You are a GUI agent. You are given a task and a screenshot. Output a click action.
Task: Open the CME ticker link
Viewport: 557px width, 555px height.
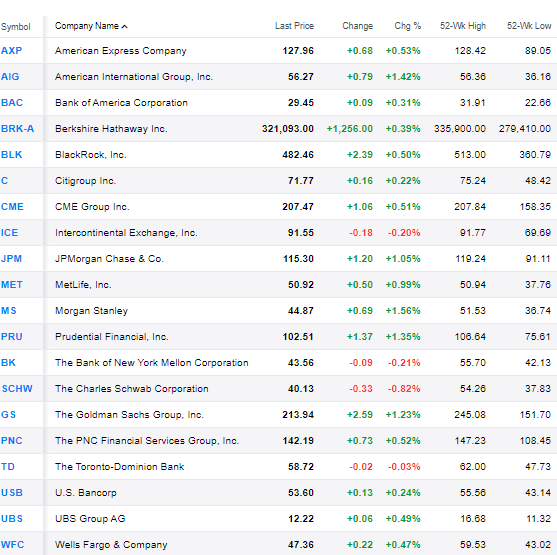[12, 206]
